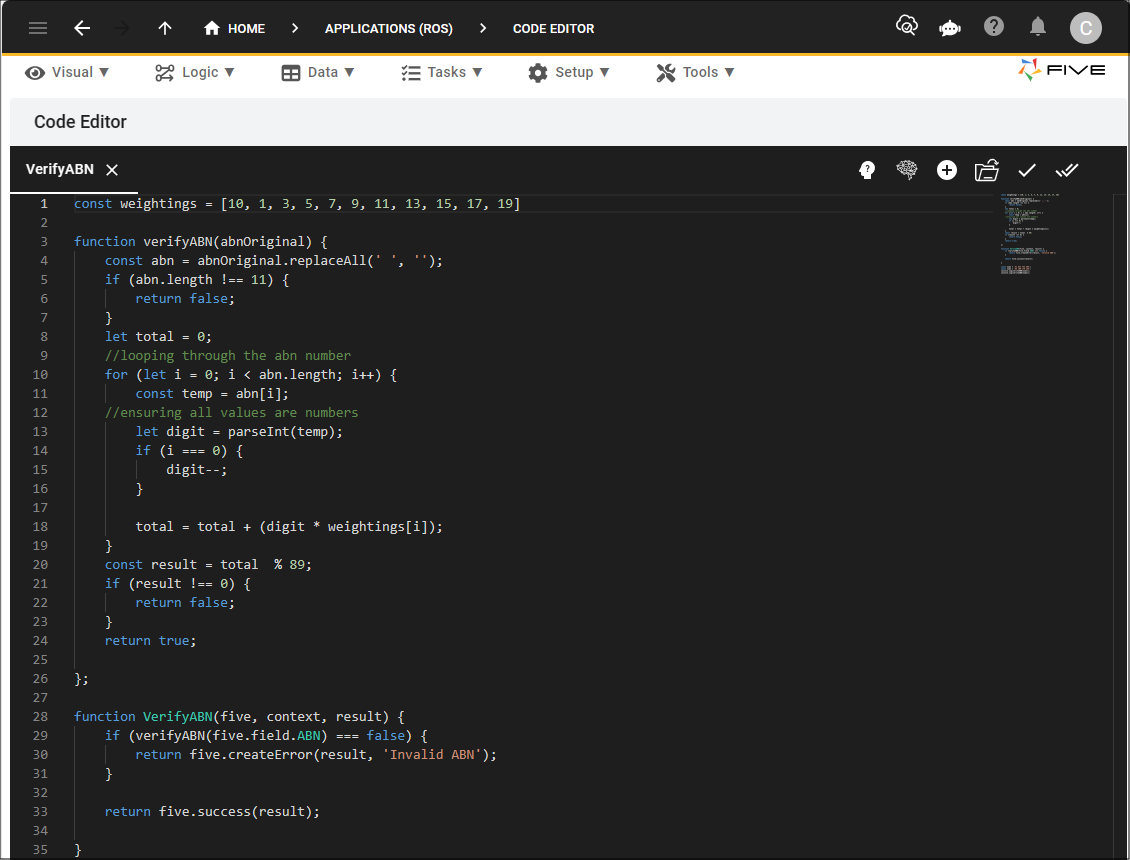
Task: Expand the Data dropdown arrow
Action: 350,72
